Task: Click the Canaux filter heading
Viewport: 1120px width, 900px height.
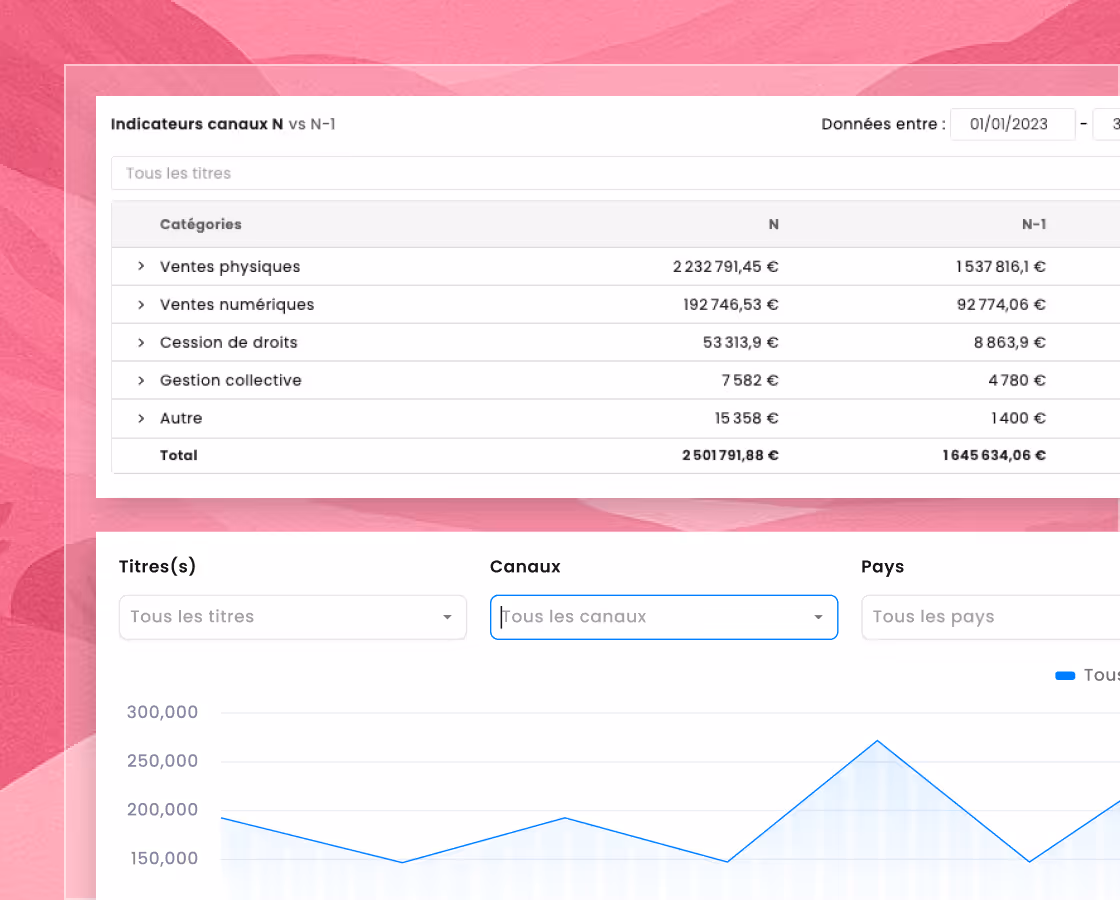Action: tap(525, 566)
